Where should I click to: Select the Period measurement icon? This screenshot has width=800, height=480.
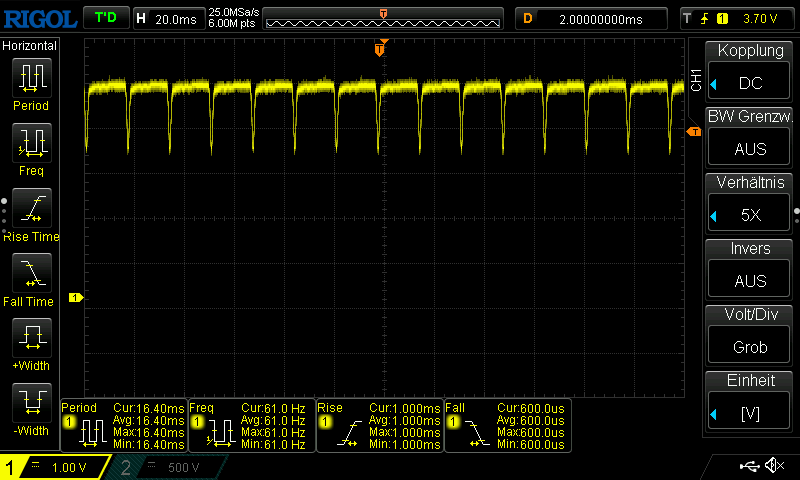point(31,83)
